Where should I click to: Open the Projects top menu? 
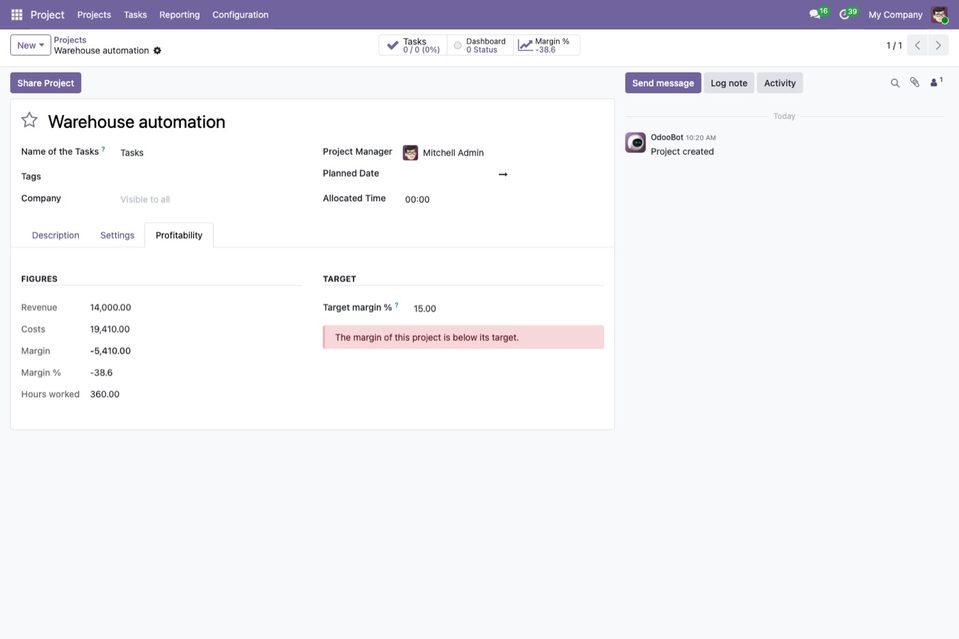[94, 15]
